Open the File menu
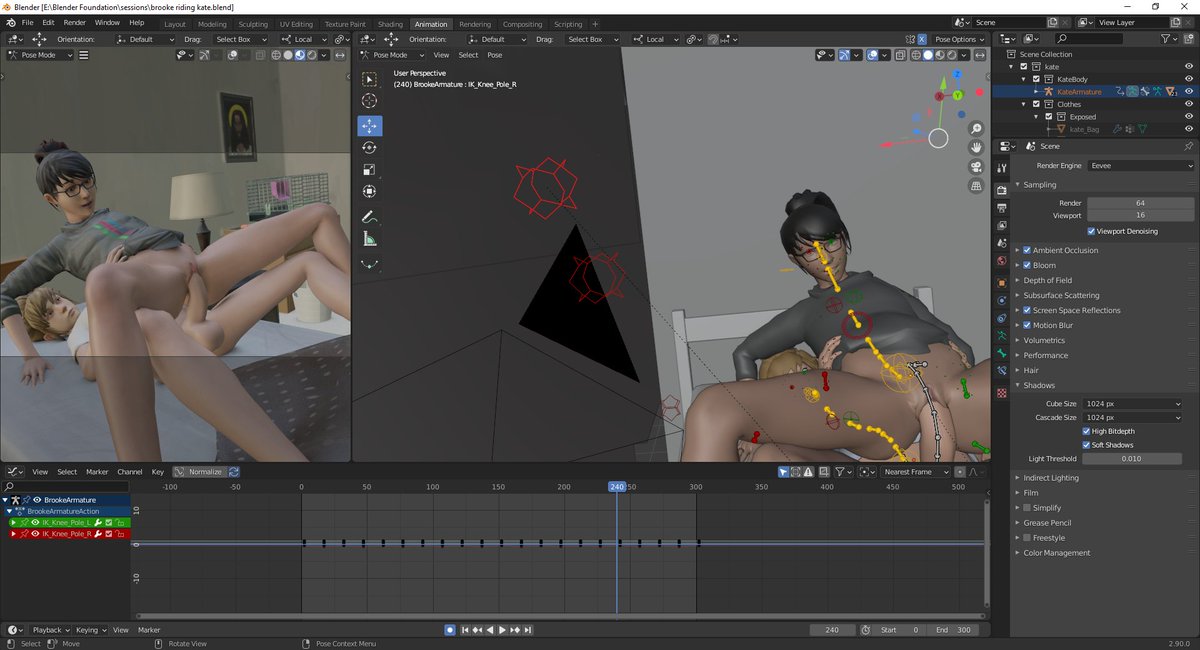This screenshot has width=1200, height=650. point(26,22)
